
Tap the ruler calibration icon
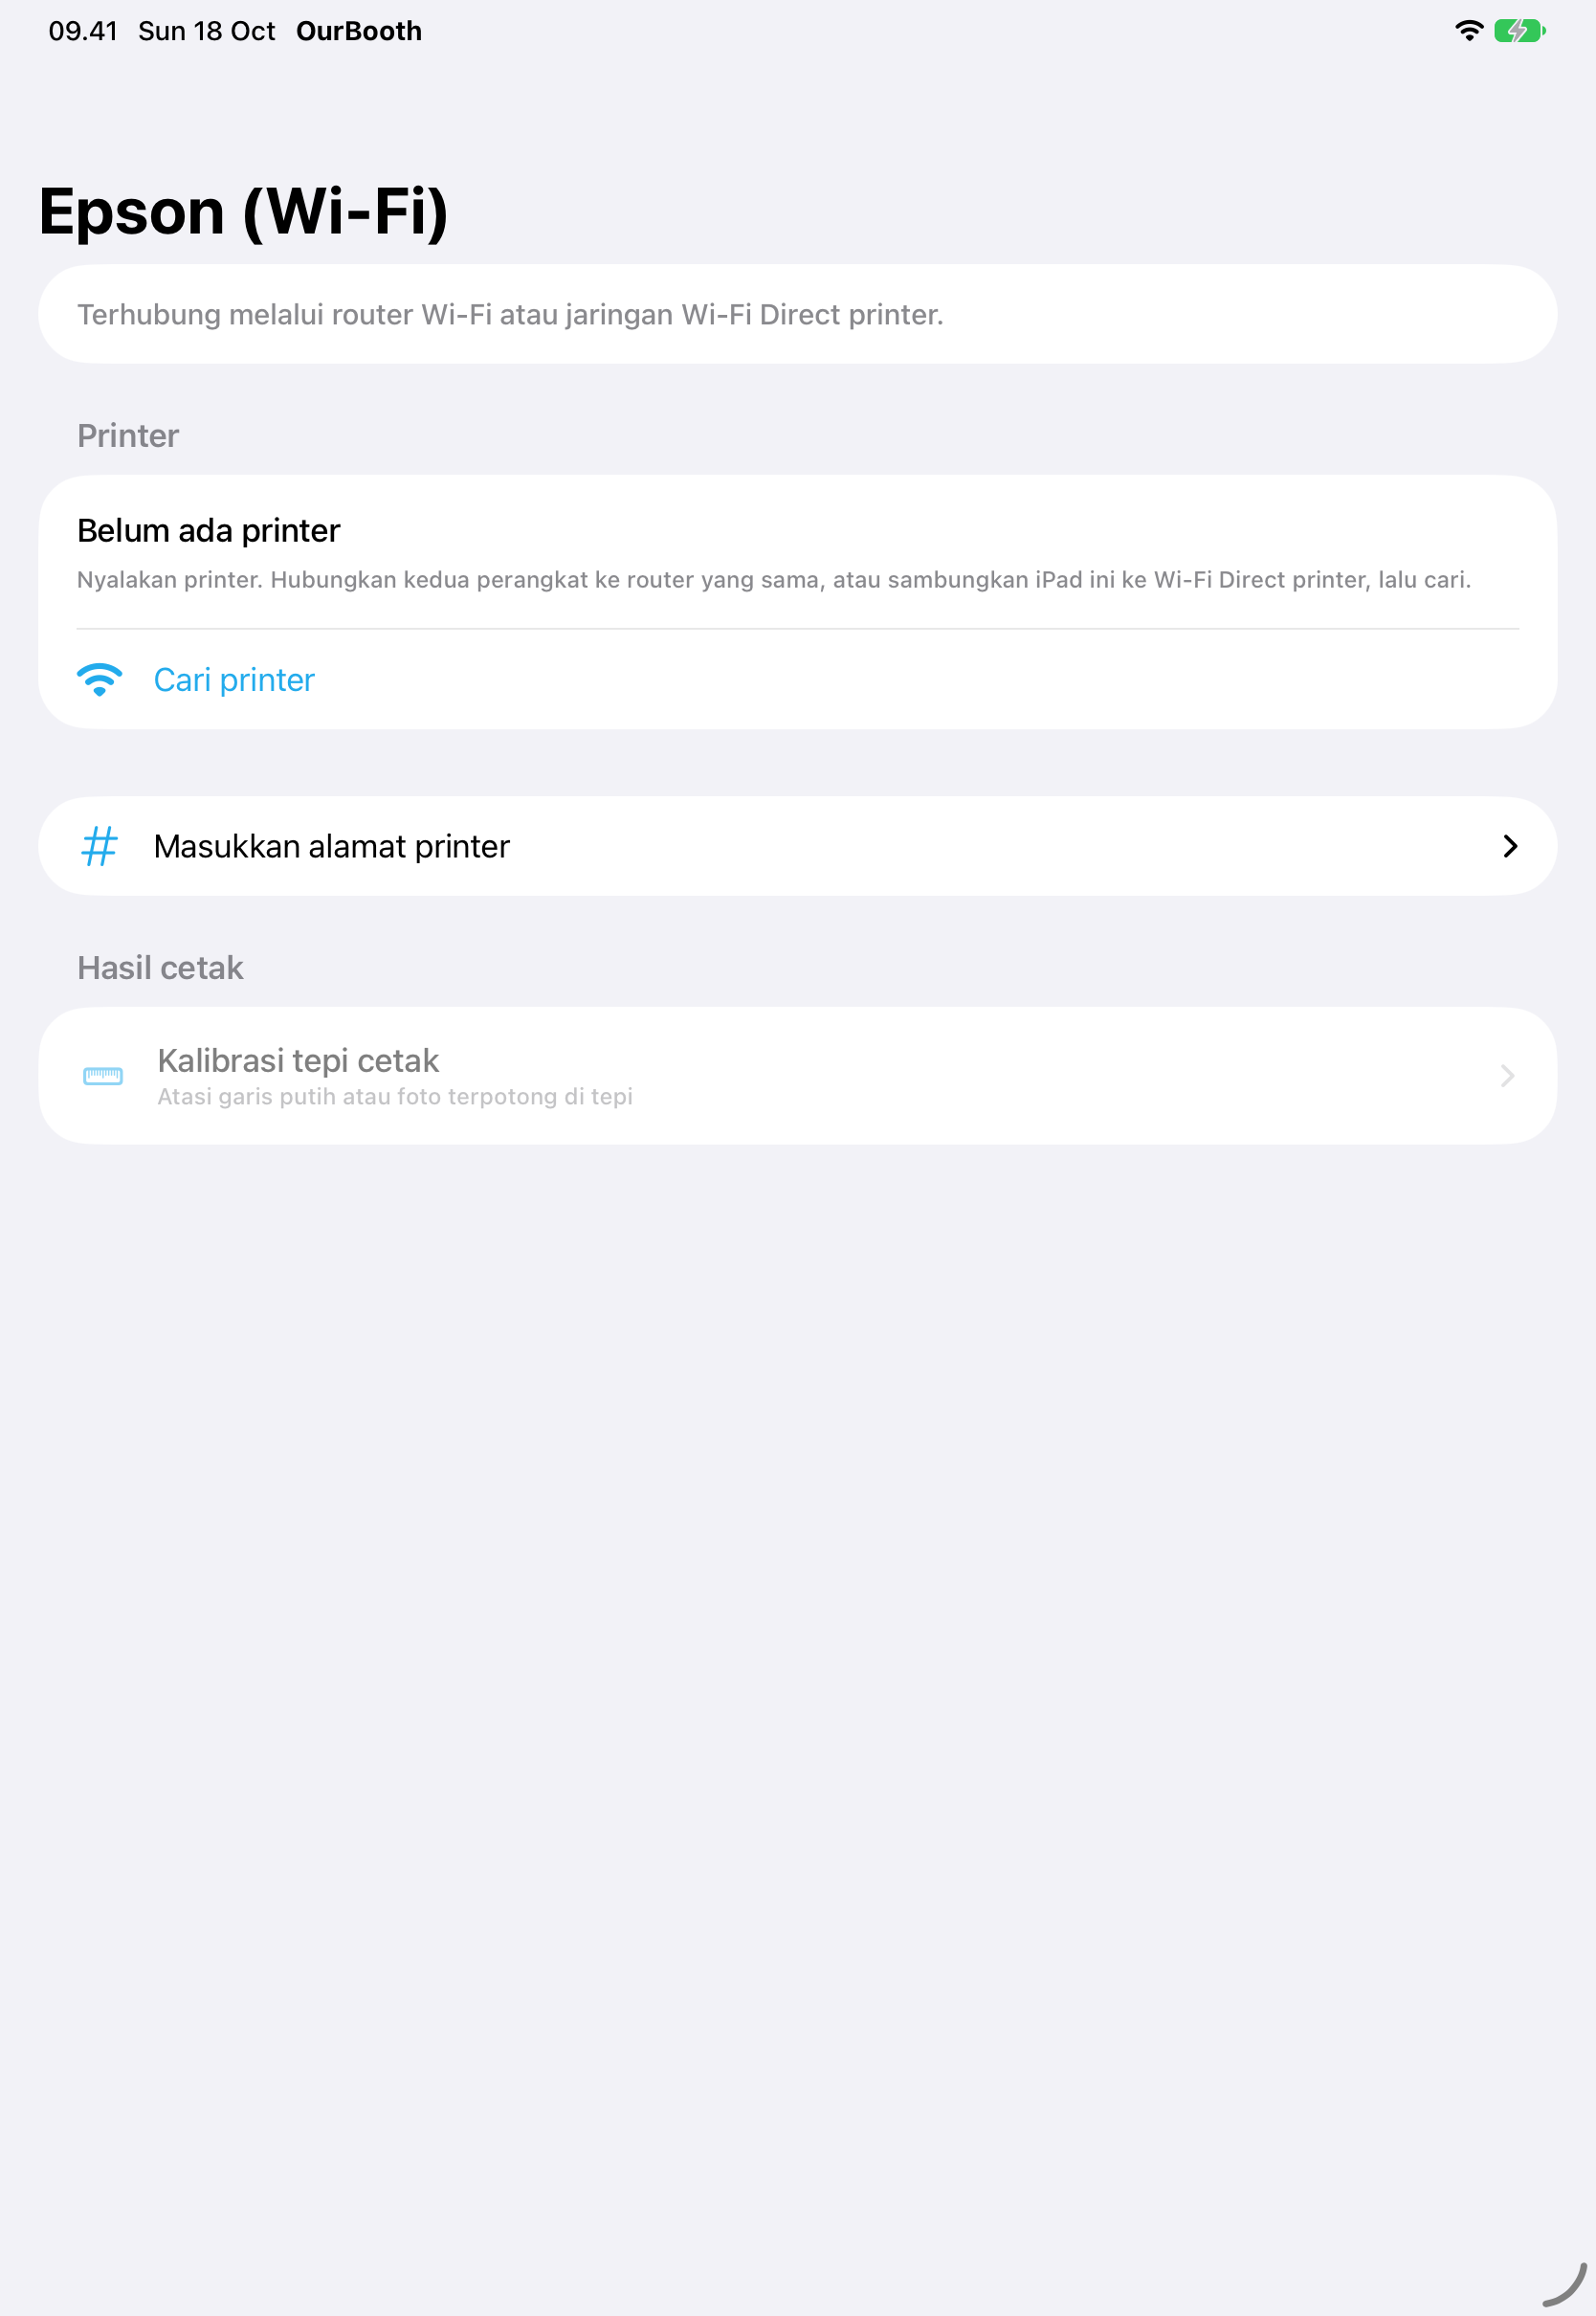pos(102,1076)
